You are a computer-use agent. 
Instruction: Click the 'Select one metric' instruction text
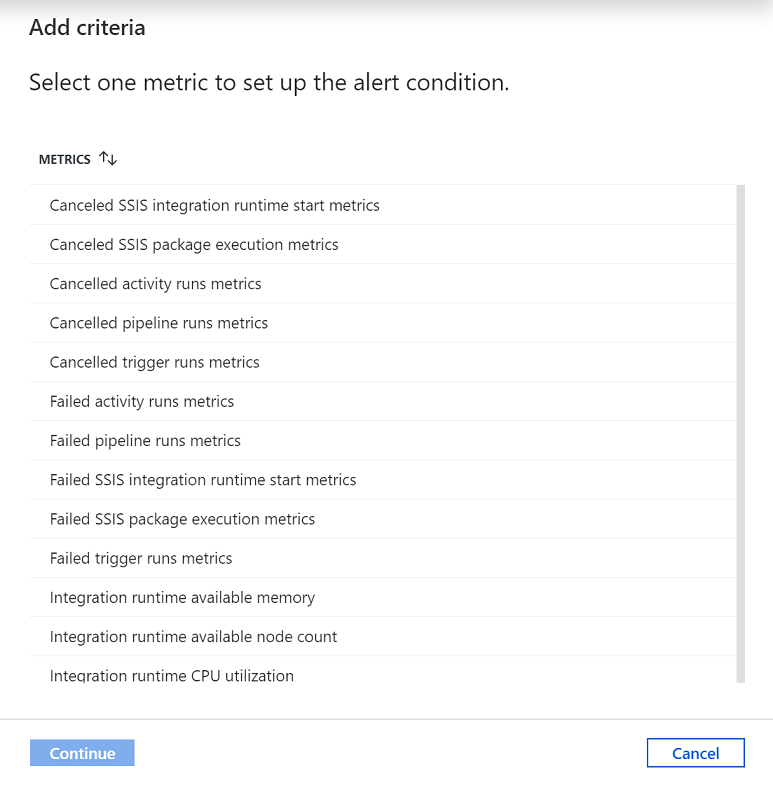(x=269, y=82)
